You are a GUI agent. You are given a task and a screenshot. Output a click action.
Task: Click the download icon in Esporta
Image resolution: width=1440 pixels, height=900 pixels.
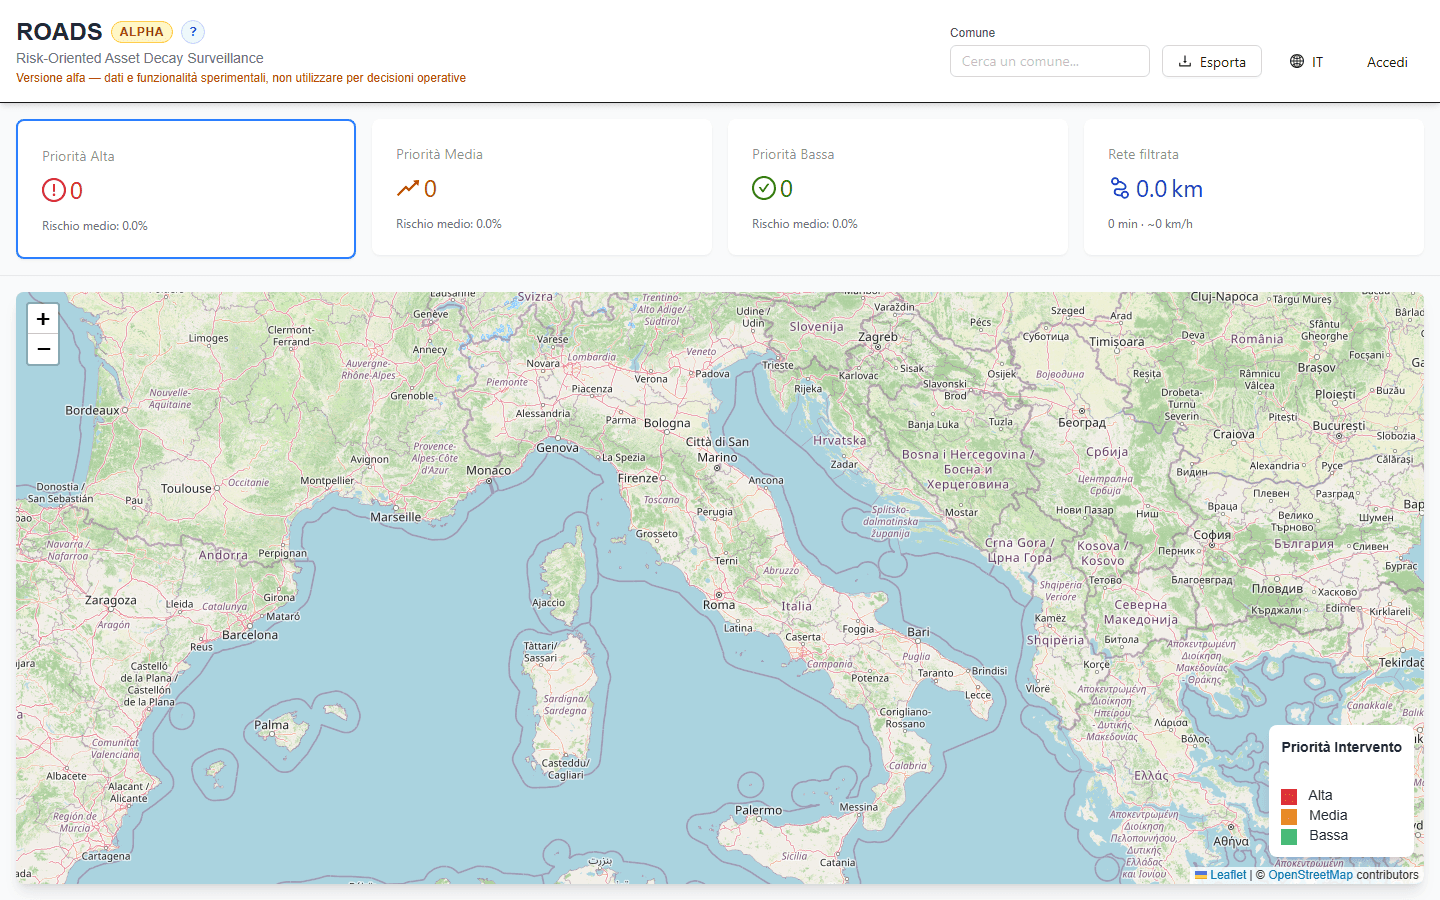click(1185, 61)
